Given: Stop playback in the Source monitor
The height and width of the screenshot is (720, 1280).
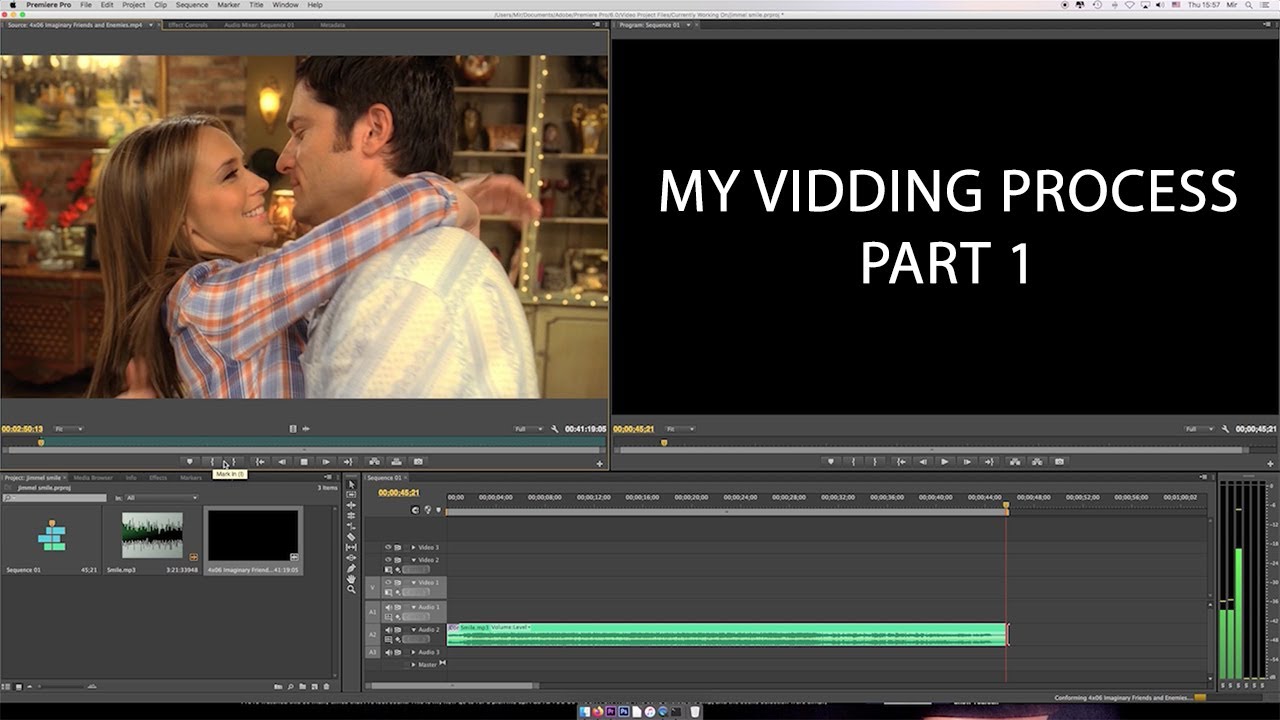Looking at the screenshot, I should [x=304, y=462].
